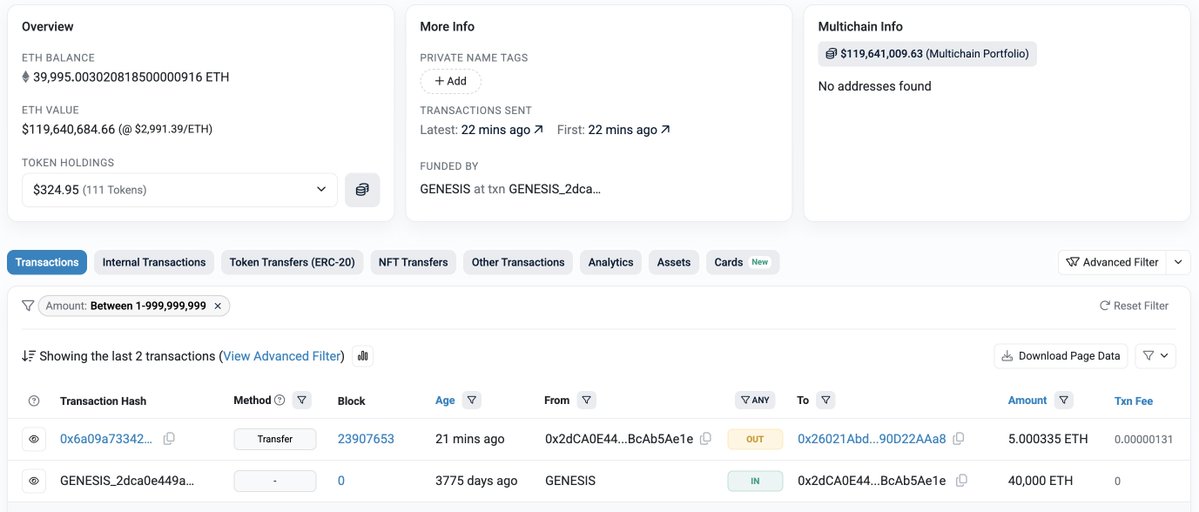Open the chart icon beside View Advanced Filter
This screenshot has height=512, width=1199.
362,356
